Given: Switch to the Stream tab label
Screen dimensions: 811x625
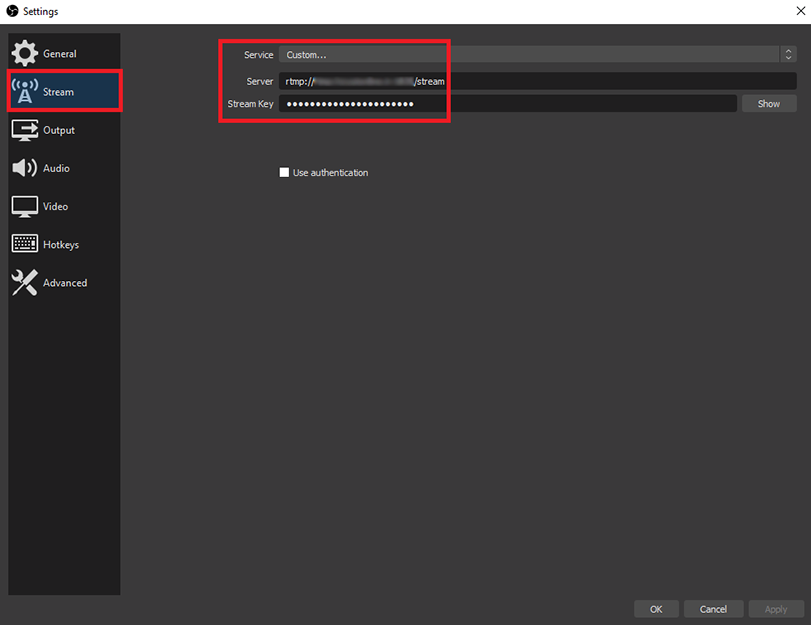Looking at the screenshot, I should (x=58, y=92).
